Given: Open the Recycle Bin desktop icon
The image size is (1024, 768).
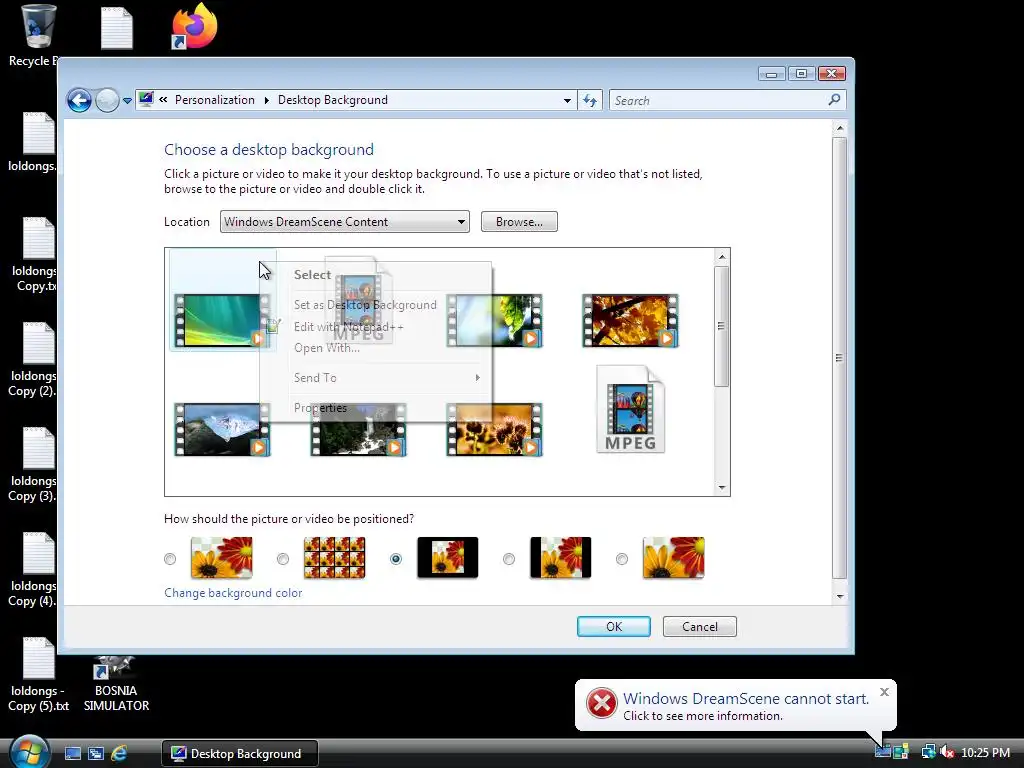Looking at the screenshot, I should click(x=37, y=34).
